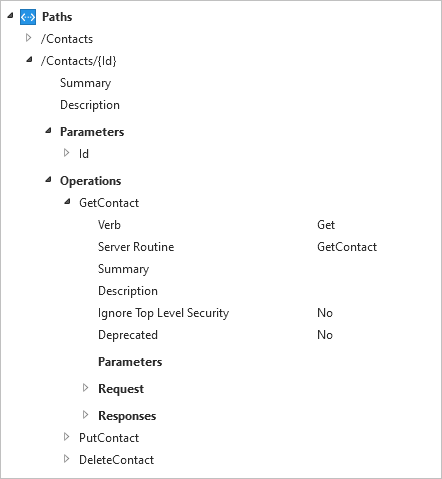This screenshot has height=479, width=442.
Task: Expand the /Contacts path node
Action: [29, 38]
